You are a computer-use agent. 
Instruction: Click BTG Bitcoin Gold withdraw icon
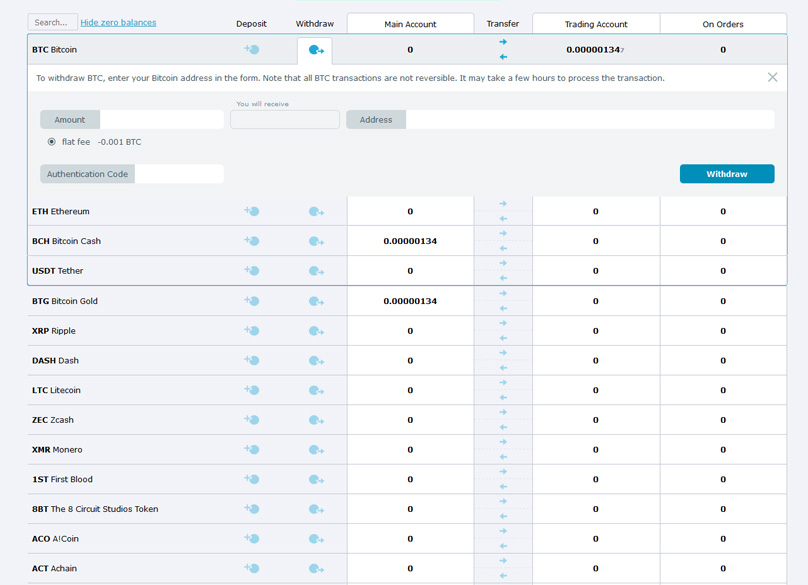[x=316, y=301]
